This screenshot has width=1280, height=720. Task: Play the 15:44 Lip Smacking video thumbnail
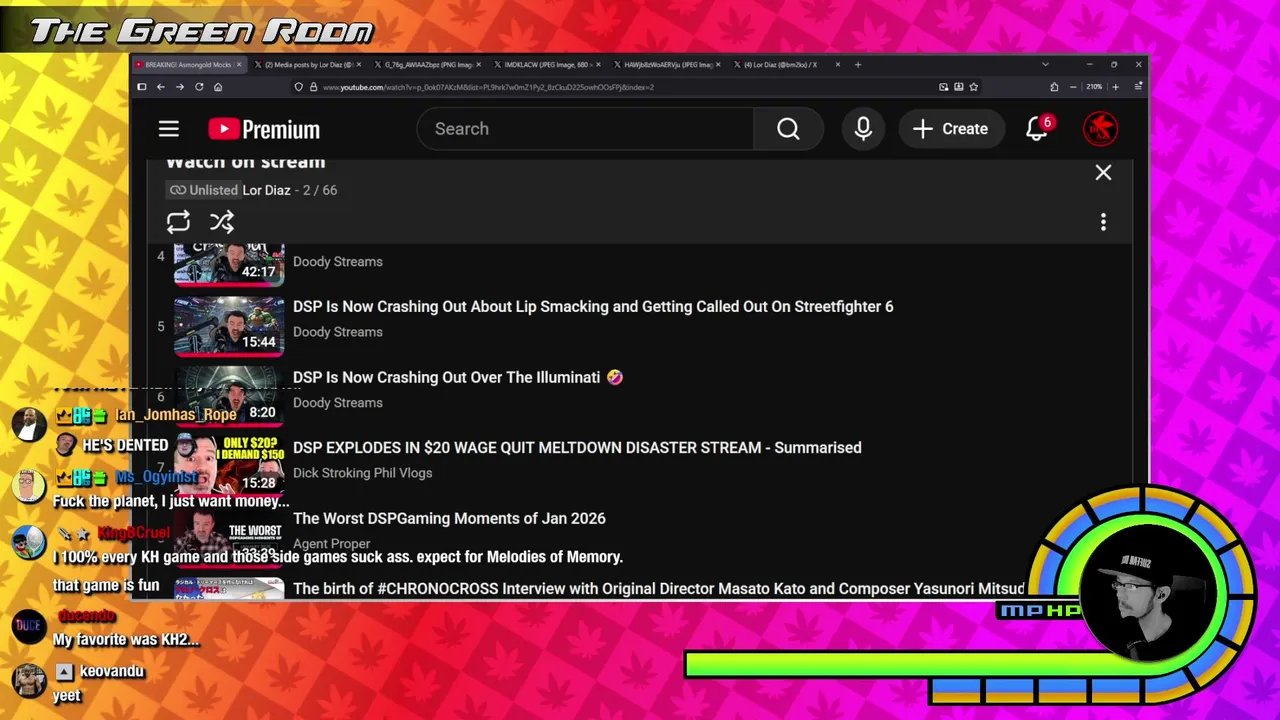point(229,326)
